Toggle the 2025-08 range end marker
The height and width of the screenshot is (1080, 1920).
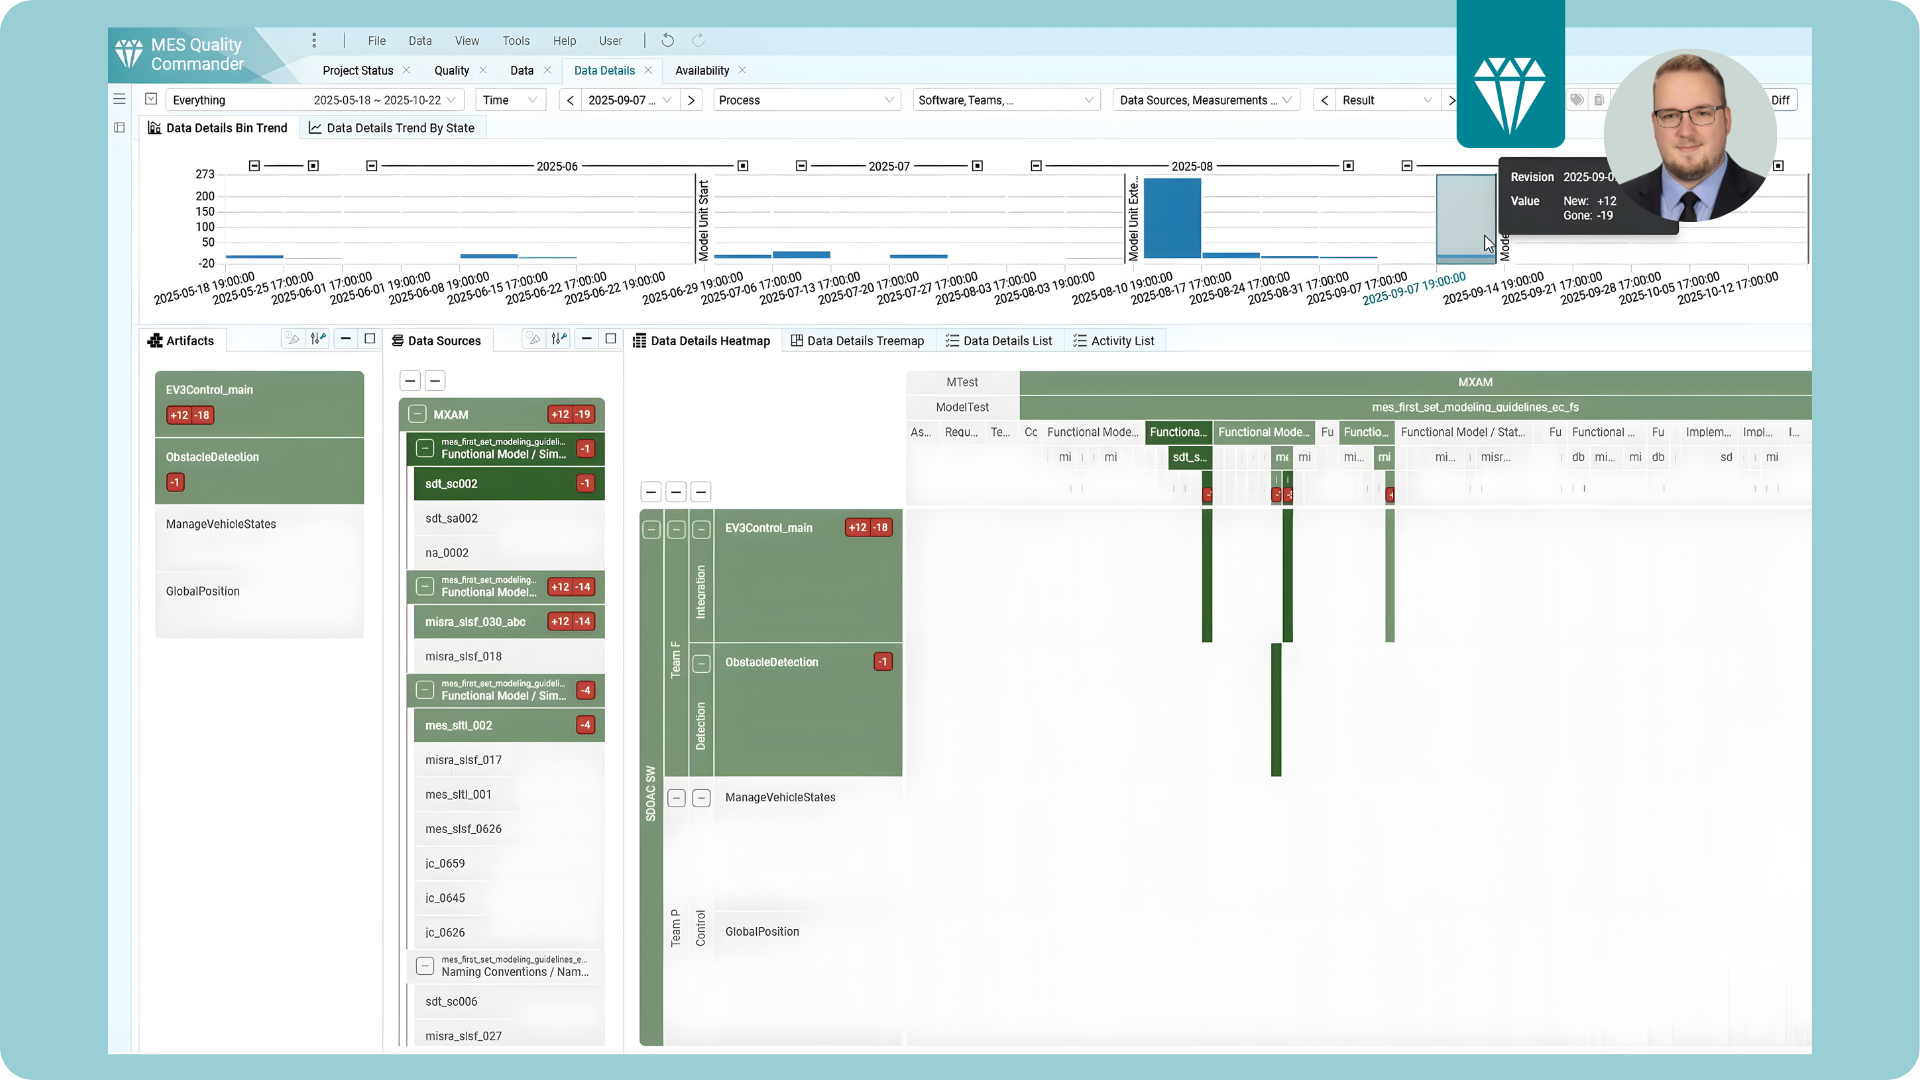tap(1348, 166)
